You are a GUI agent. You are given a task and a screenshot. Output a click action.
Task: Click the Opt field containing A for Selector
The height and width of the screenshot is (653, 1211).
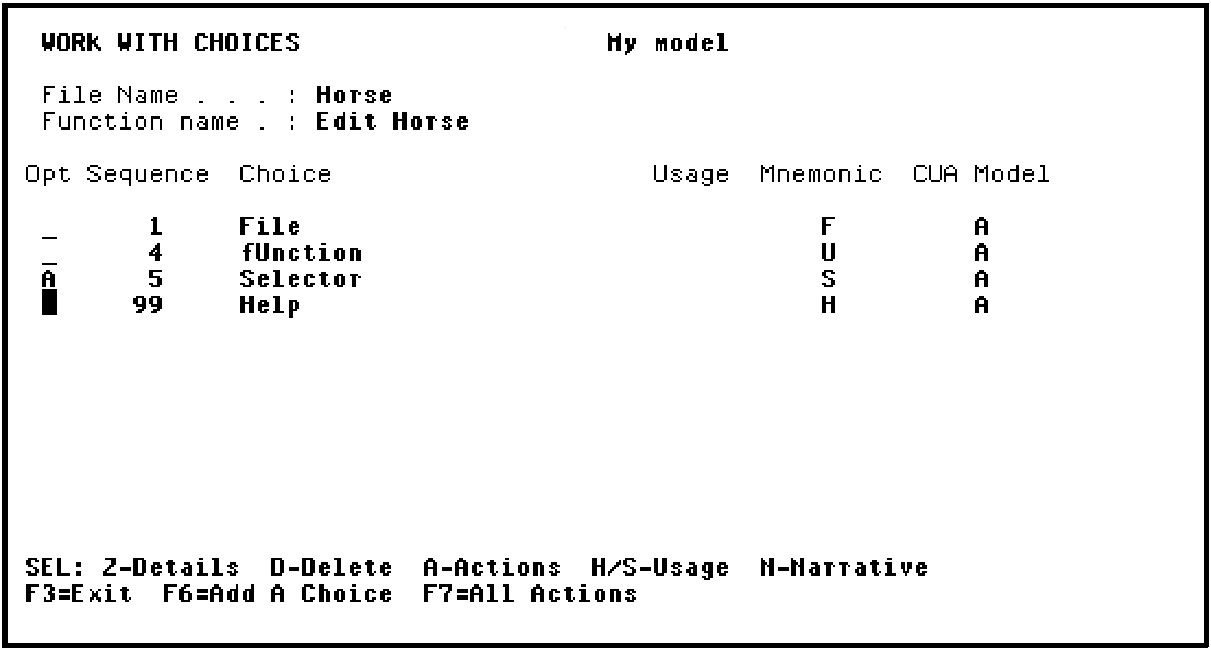click(49, 279)
